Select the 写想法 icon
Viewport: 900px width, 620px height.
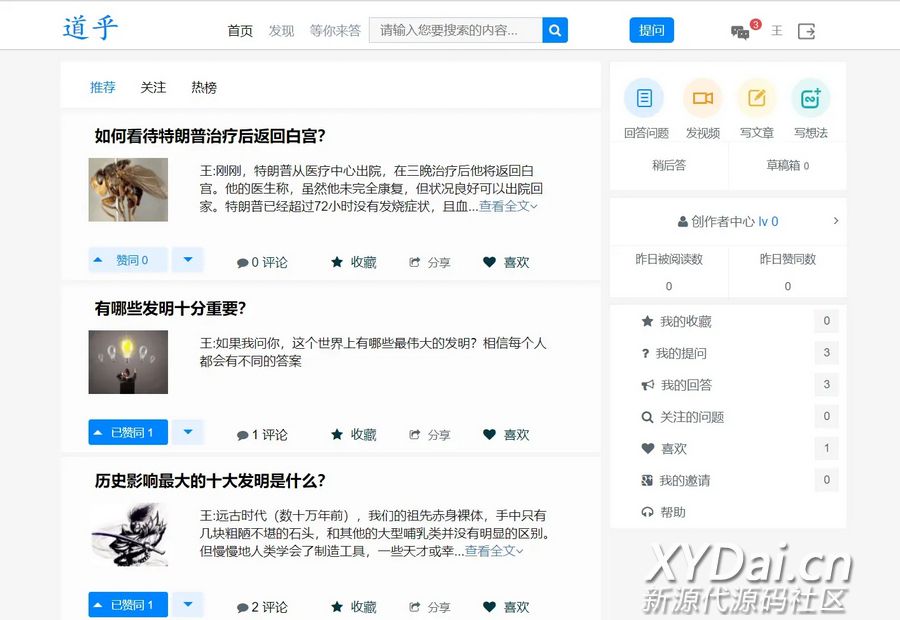pos(811,98)
